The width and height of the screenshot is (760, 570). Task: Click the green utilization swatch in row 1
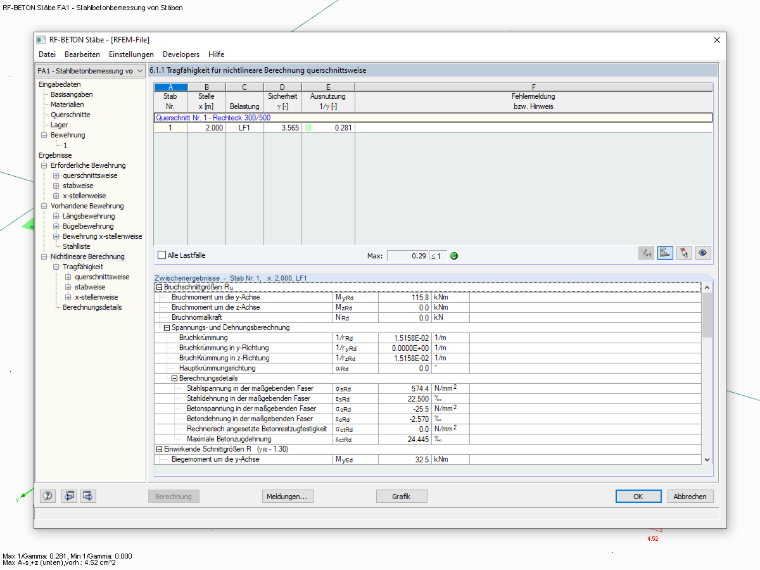(308, 128)
